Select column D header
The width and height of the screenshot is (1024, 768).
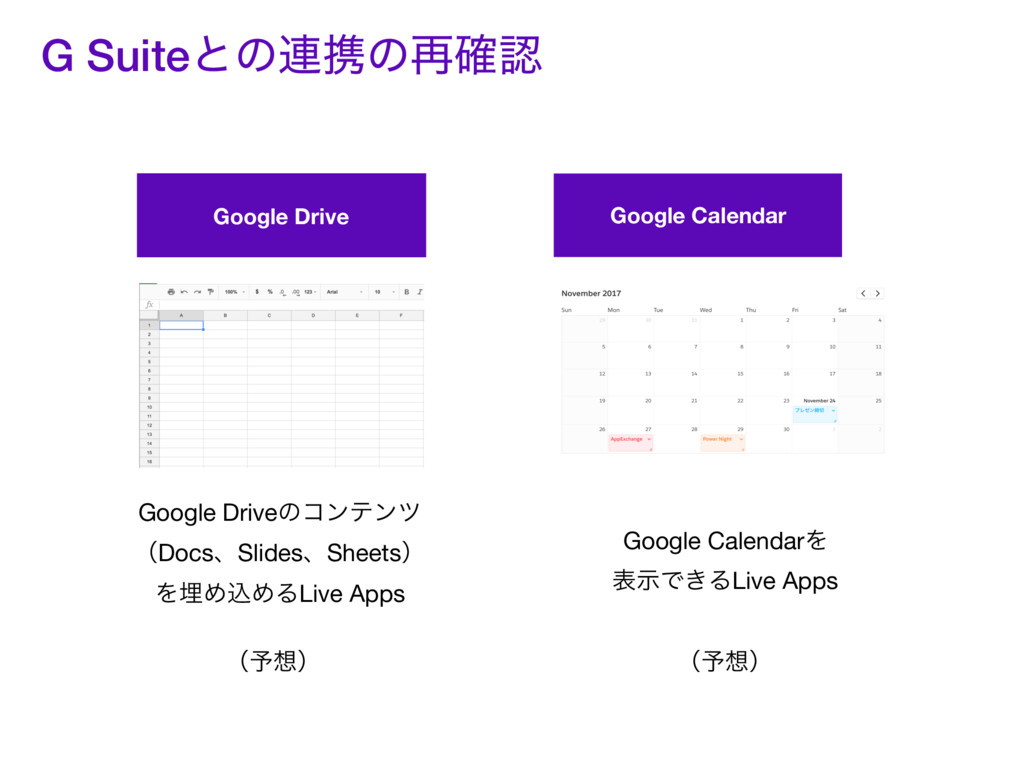coord(313,315)
